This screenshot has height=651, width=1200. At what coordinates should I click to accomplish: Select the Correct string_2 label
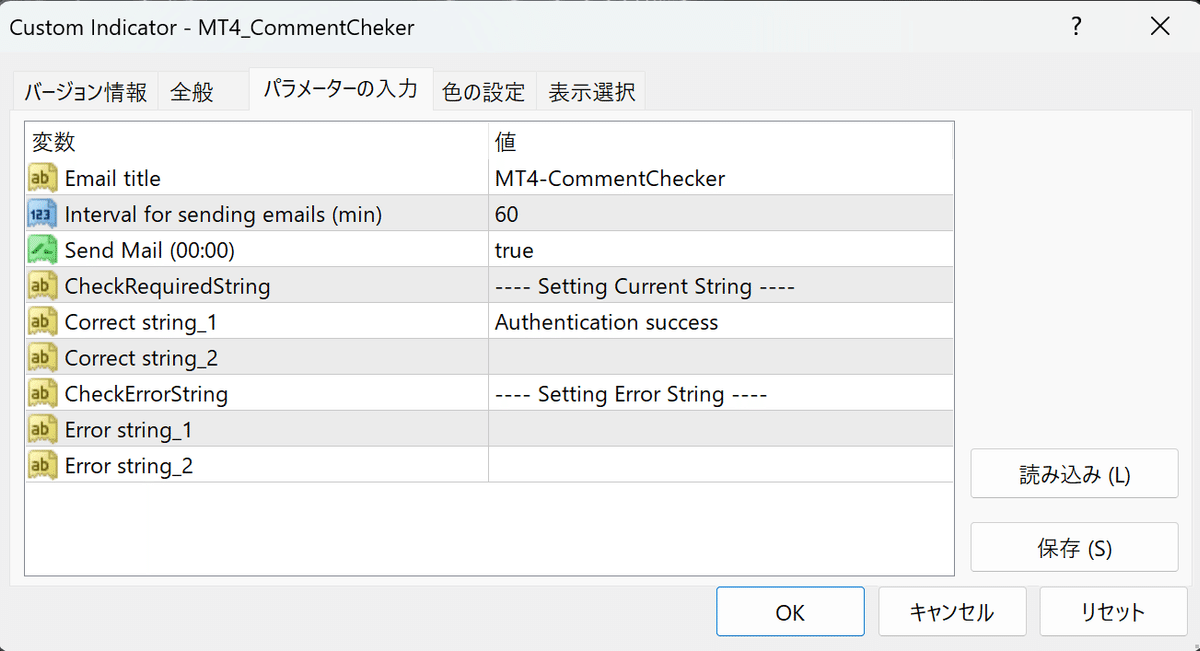pos(142,358)
